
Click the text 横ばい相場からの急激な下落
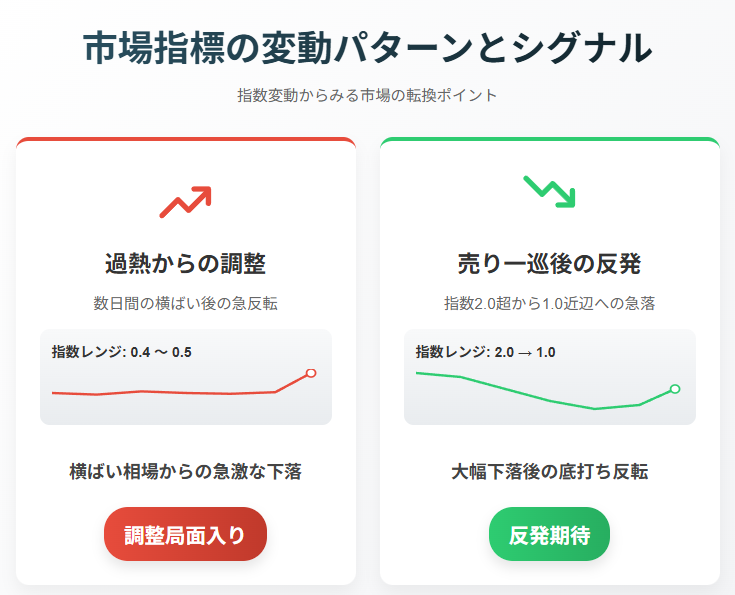click(x=186, y=472)
